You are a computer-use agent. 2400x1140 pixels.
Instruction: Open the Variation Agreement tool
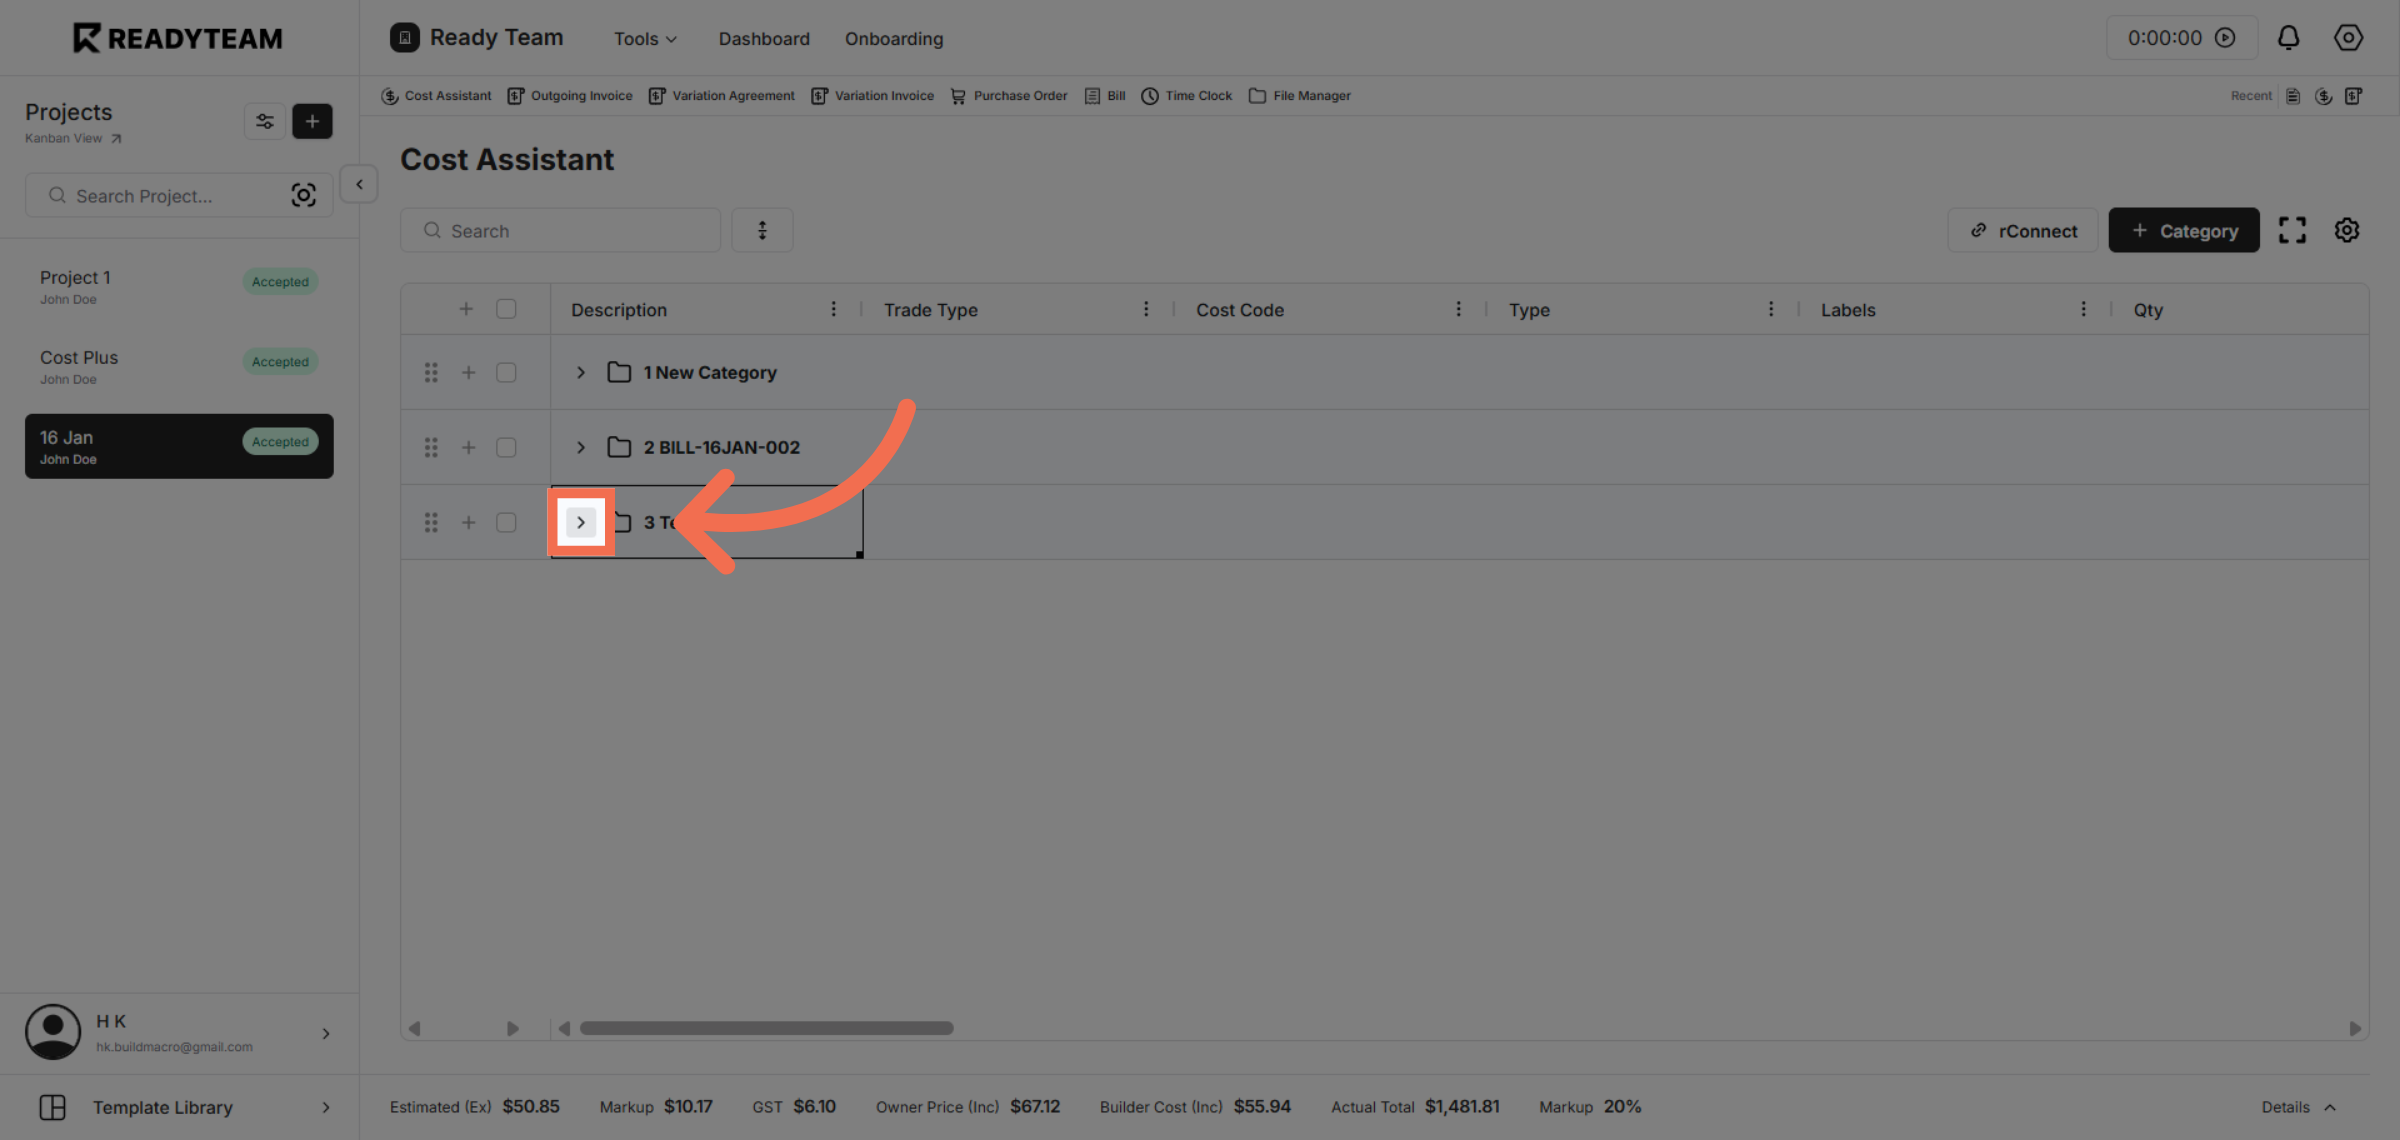pyautogui.click(x=732, y=95)
